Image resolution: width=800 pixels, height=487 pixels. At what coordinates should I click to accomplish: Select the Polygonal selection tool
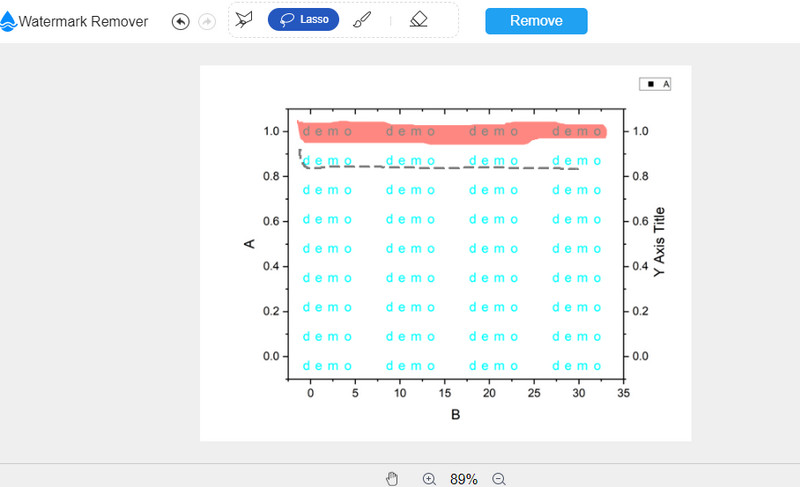(244, 19)
